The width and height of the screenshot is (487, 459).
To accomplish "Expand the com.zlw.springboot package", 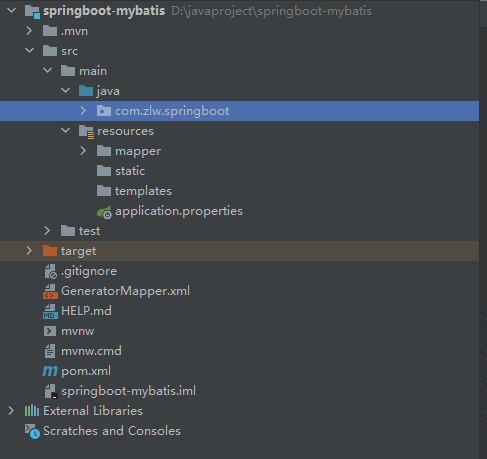I will 83,111.
